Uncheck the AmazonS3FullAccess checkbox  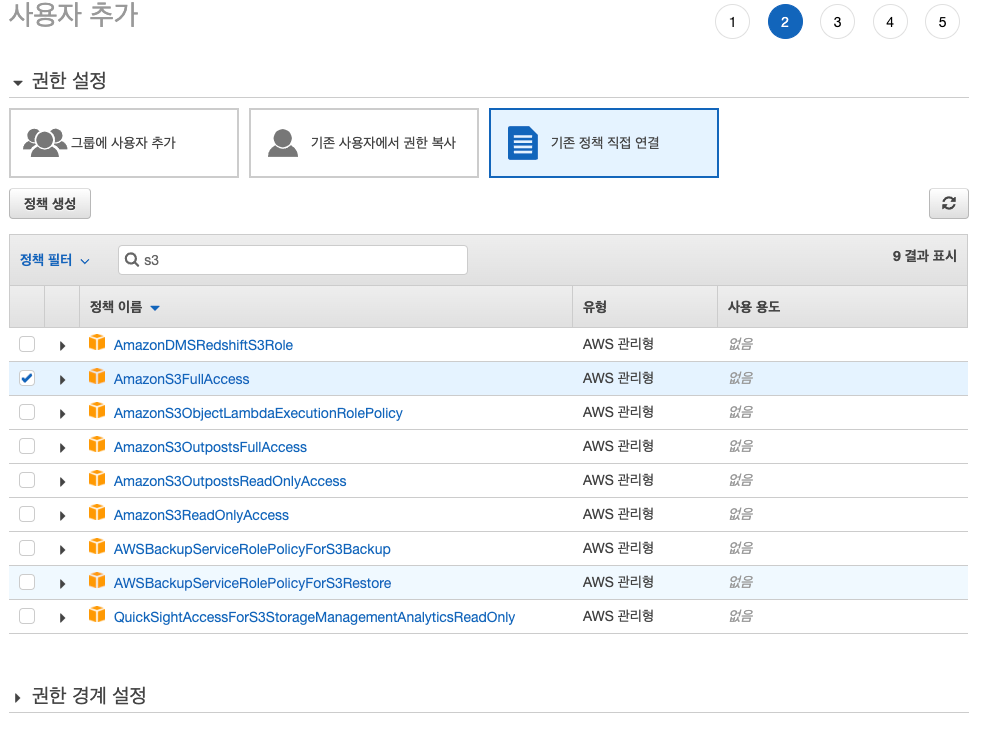(x=27, y=378)
